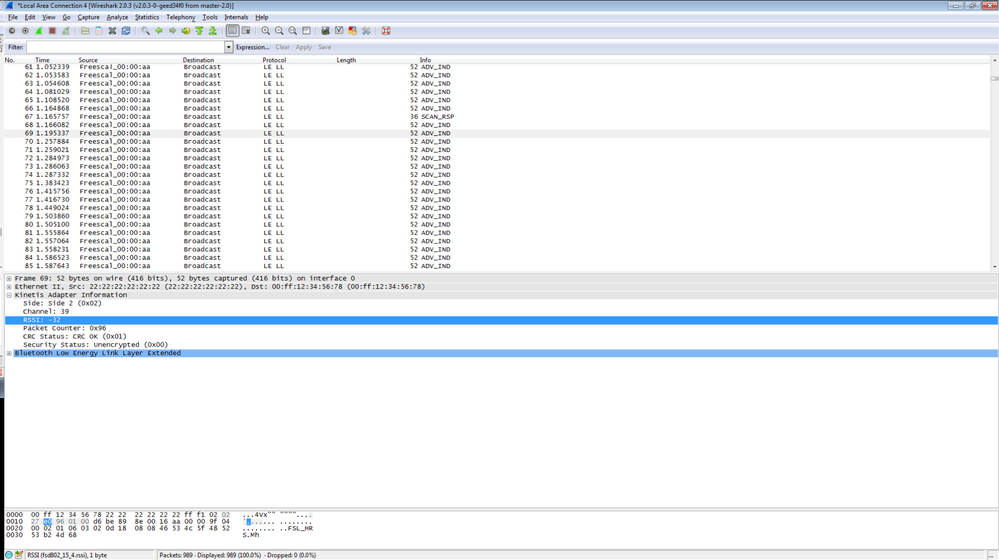The image size is (999, 560).
Task: Expand Bluetooth Low Energy Link Layer node
Action: tap(9, 353)
